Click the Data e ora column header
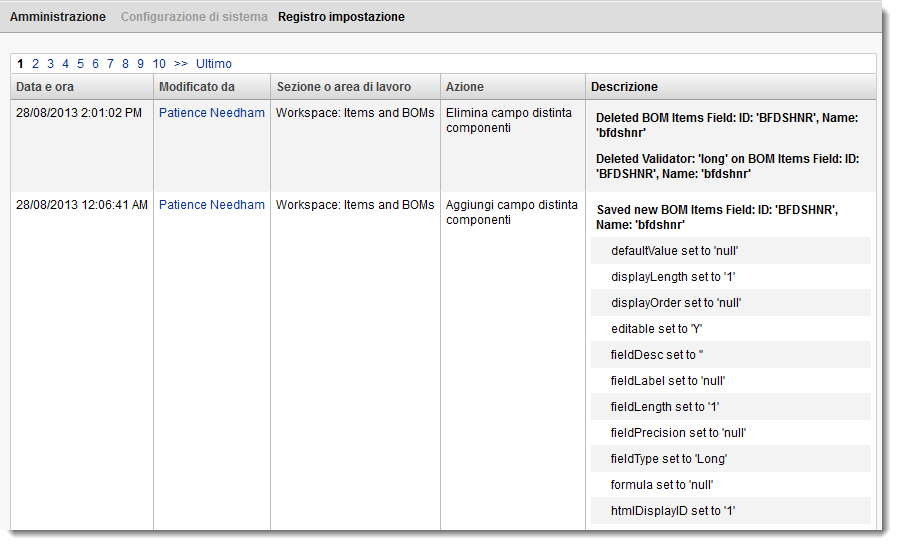This screenshot has width=897, height=545. click(x=45, y=87)
